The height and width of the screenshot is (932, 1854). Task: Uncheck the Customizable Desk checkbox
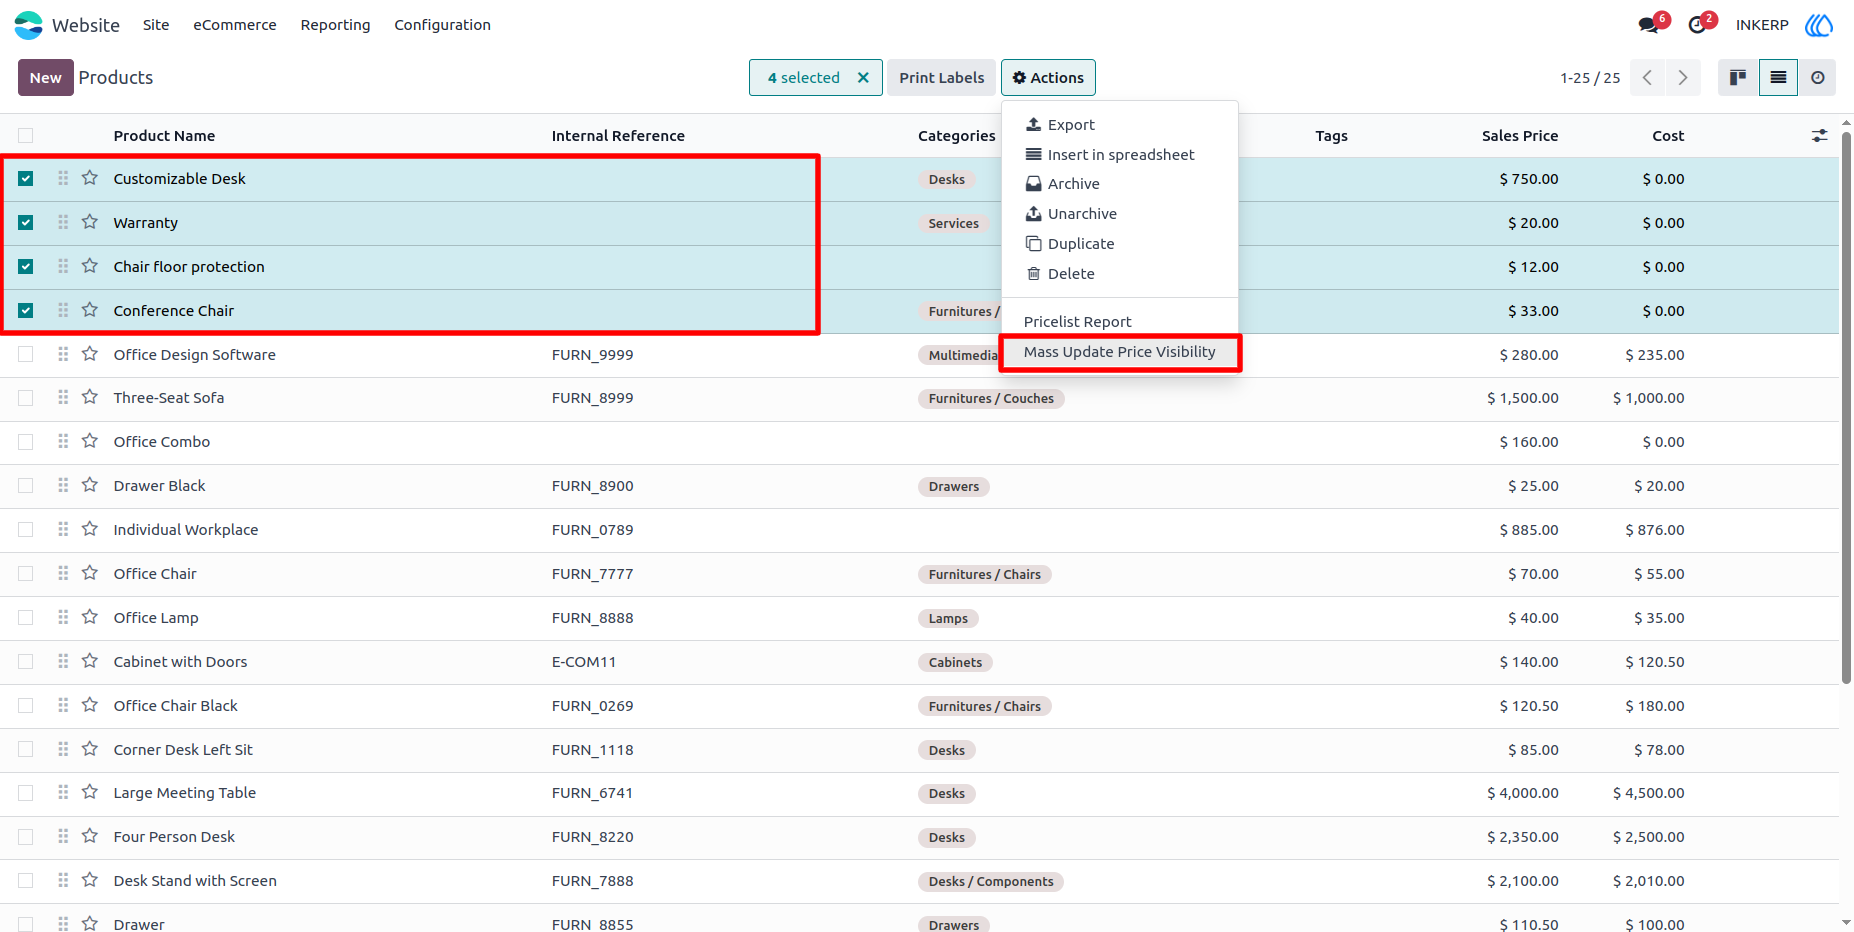26,179
